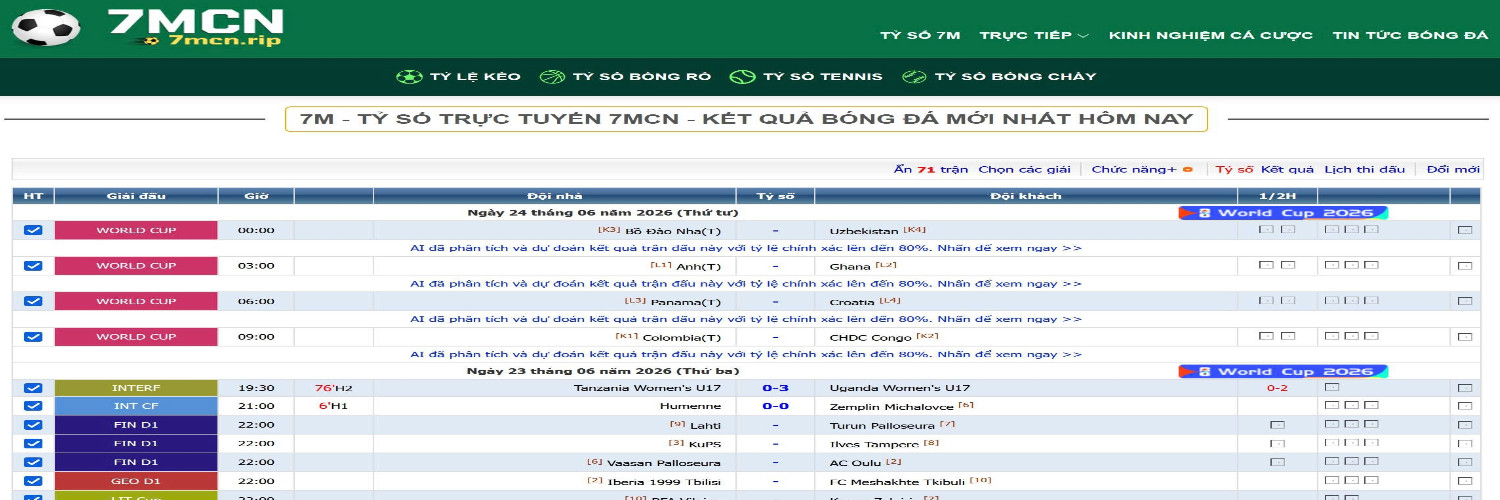Open Tin tức bóng đá menu item
This screenshot has width=1500, height=500.
tap(1411, 35)
